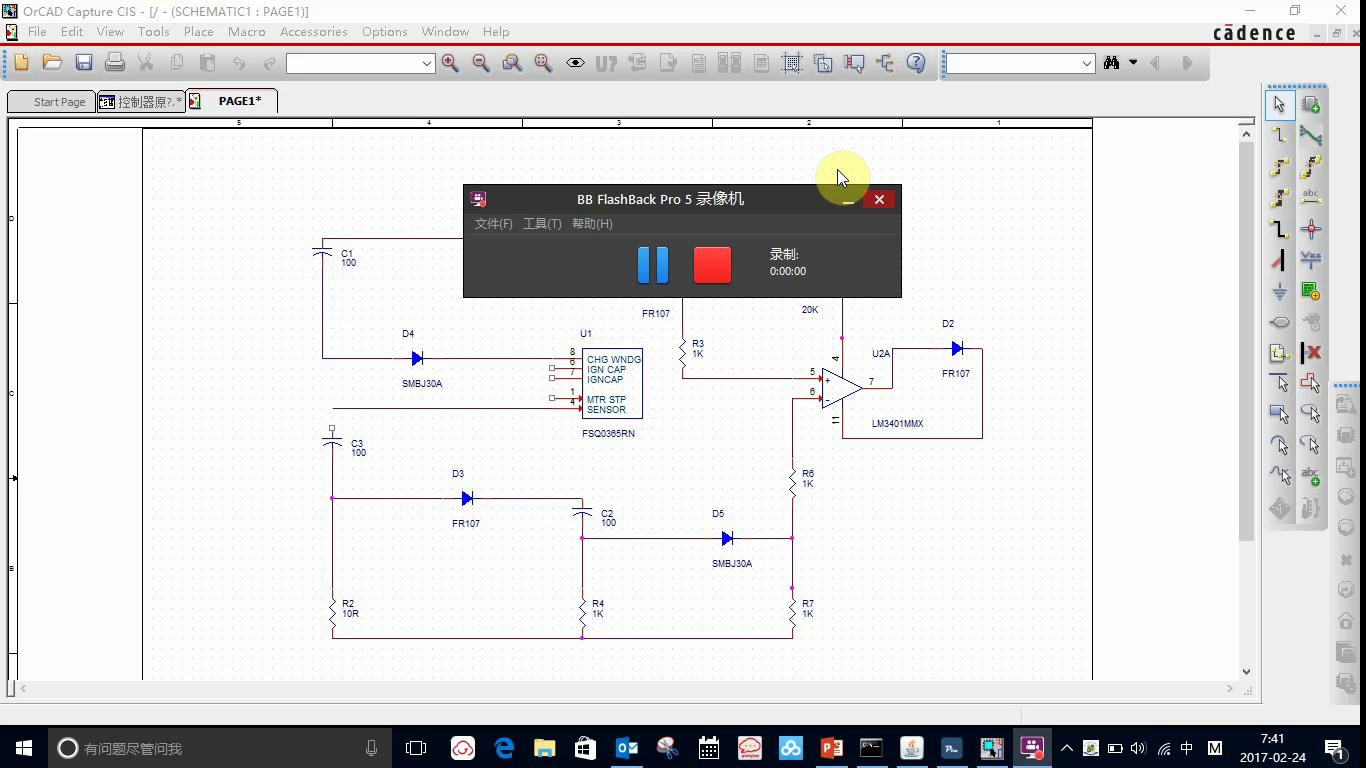Viewport: 1366px width, 768px height.
Task: Open the Macro menu
Action: tap(246, 32)
